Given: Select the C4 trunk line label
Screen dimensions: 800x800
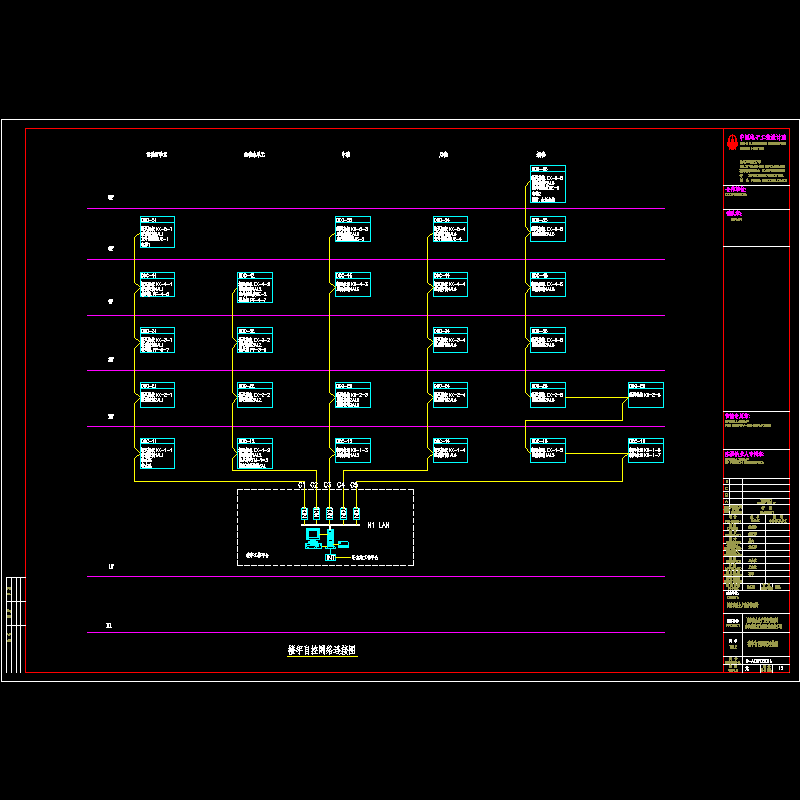Looking at the screenshot, I should tap(341, 485).
